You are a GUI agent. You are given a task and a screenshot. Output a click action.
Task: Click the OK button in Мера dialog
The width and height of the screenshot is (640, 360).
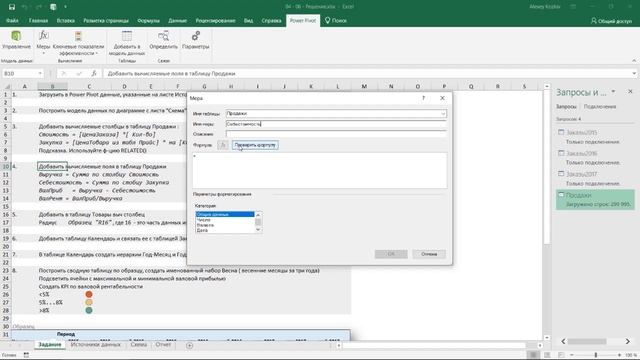(391, 254)
